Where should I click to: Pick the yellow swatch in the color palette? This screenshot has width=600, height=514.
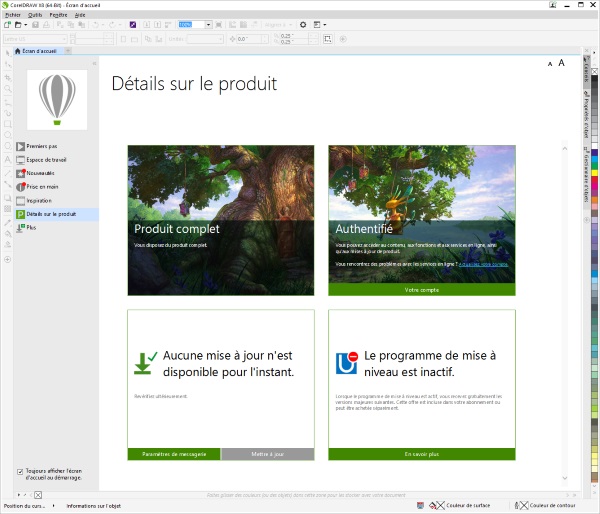[x=595, y=173]
